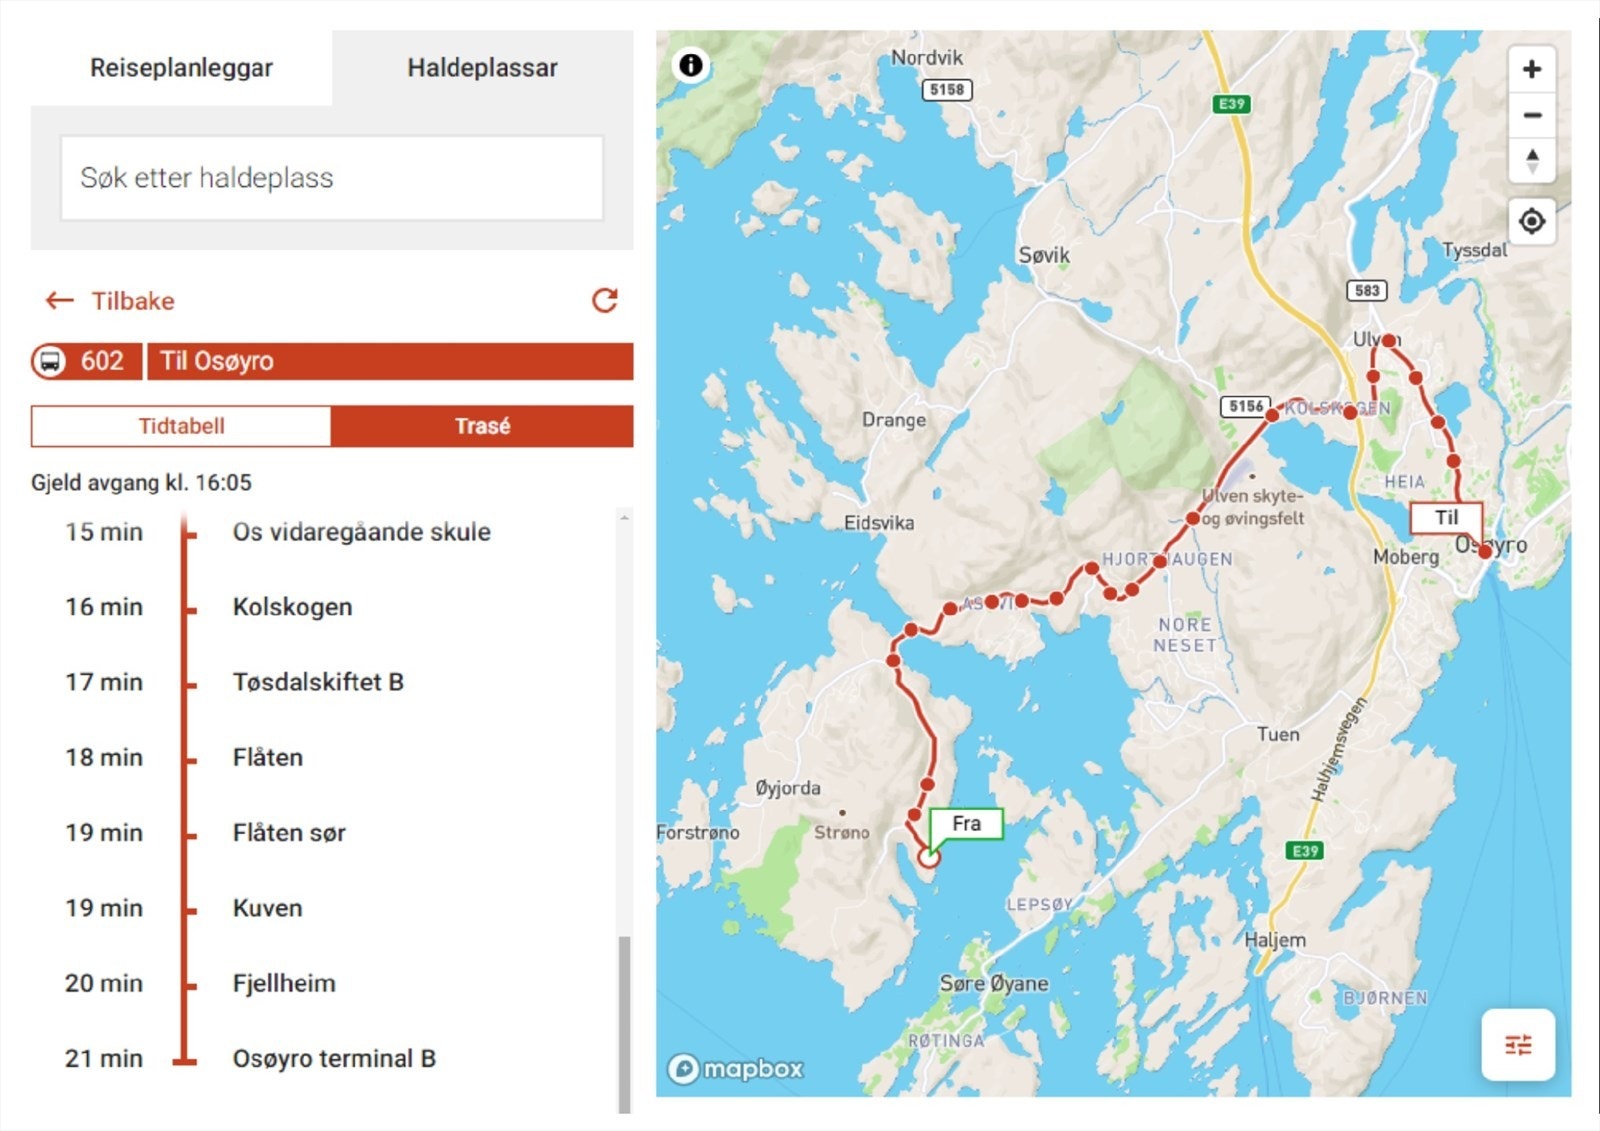Switch to the Haldeplassar tab
Screen dimensions: 1600x1131
(x=481, y=68)
